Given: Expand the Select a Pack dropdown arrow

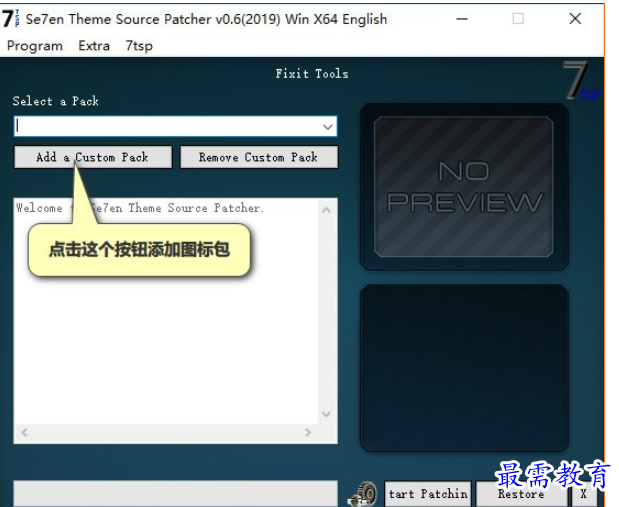Looking at the screenshot, I should click(328, 127).
